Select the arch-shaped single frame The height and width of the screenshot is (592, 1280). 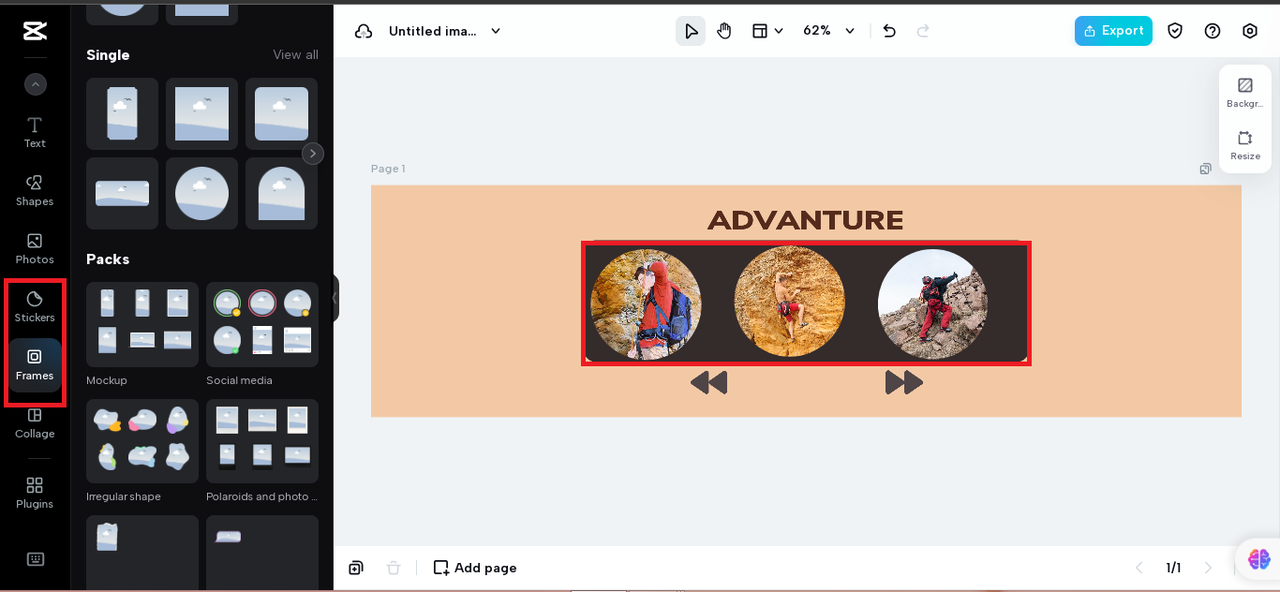point(282,193)
